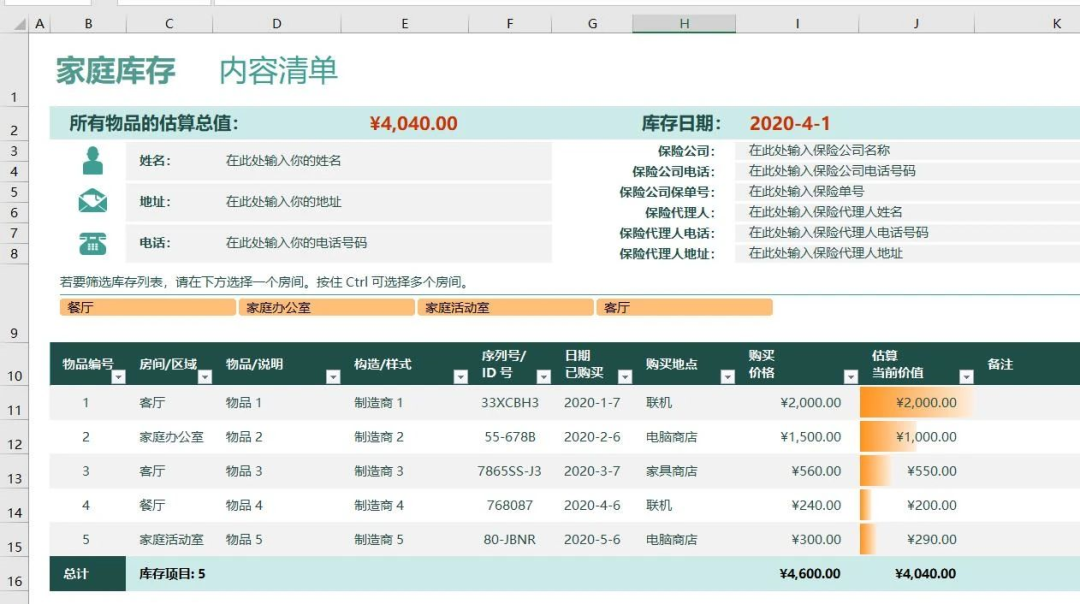Select the 餐厅 slicer button

147,307
